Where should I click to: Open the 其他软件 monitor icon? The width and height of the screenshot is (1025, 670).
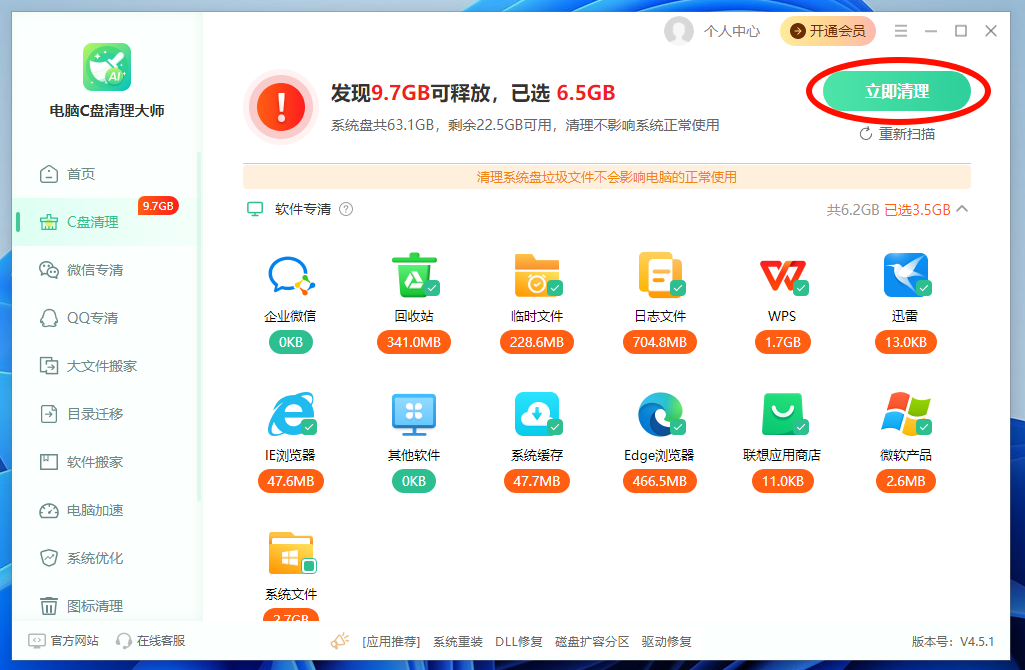(x=414, y=414)
